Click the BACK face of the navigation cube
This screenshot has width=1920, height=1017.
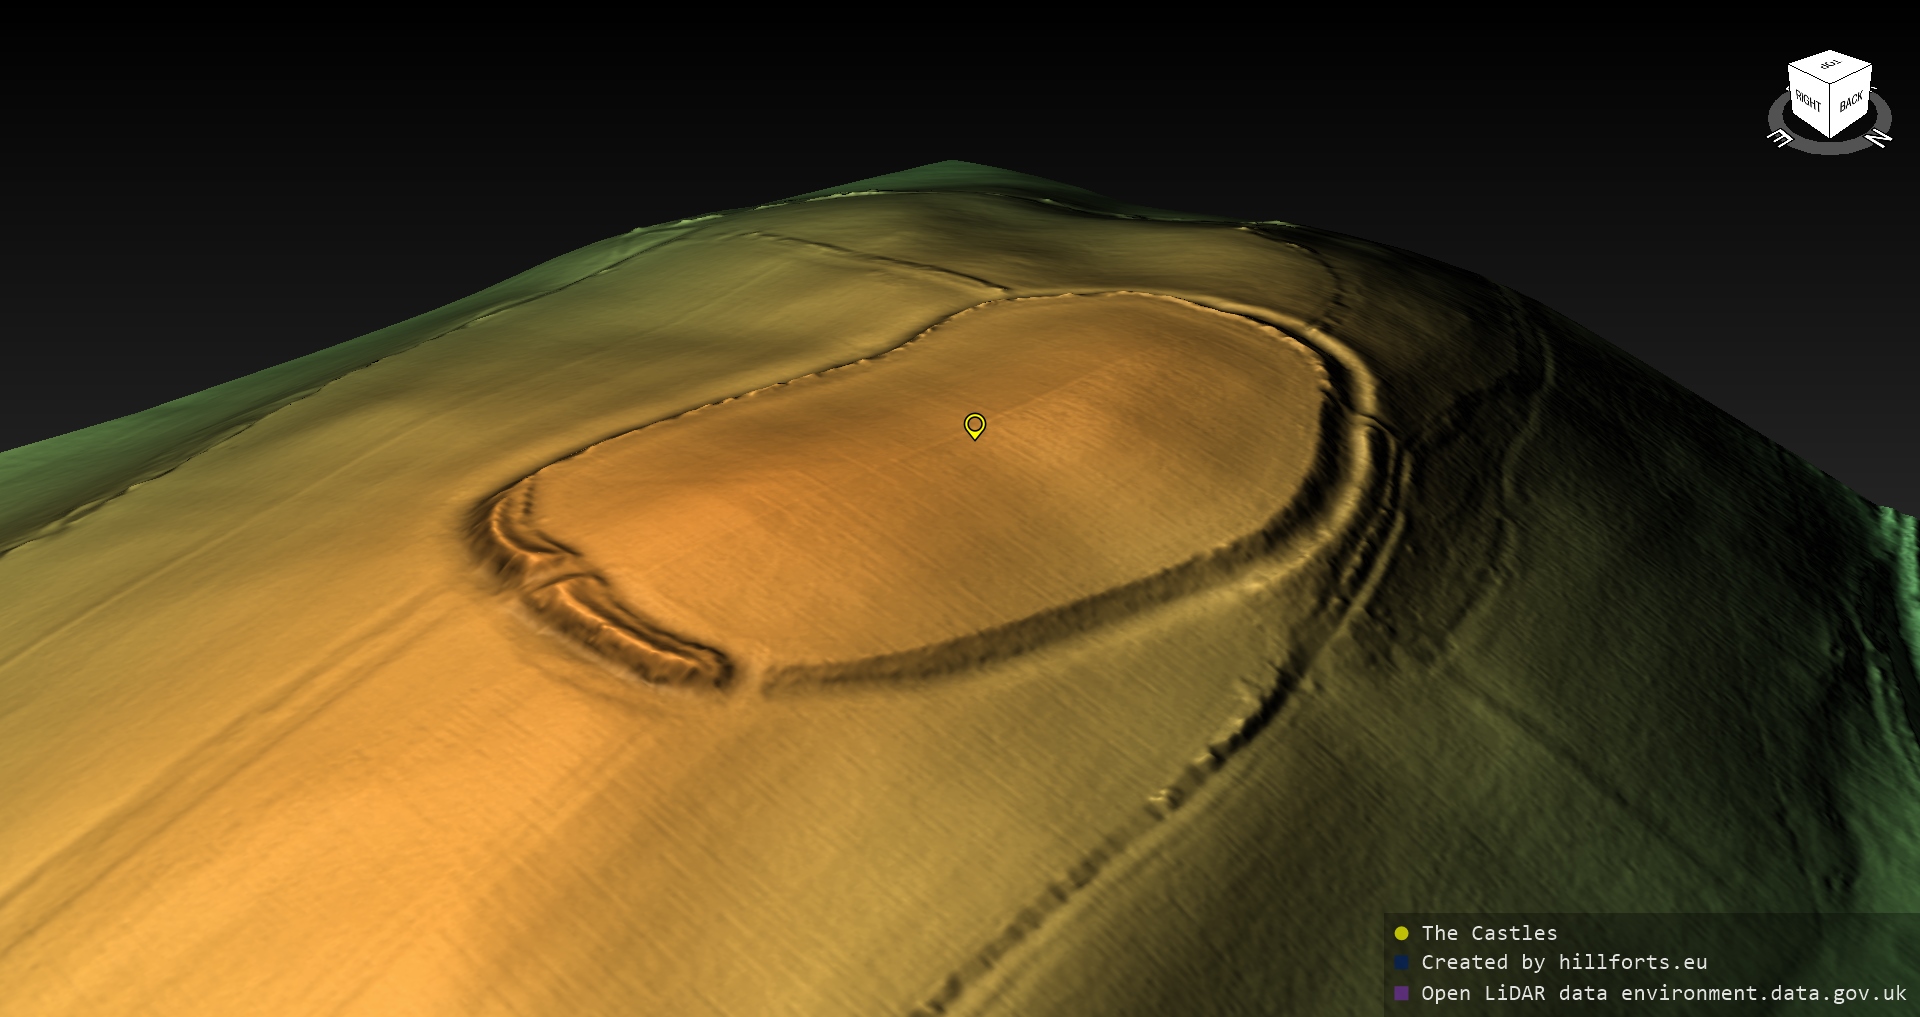tap(1851, 101)
